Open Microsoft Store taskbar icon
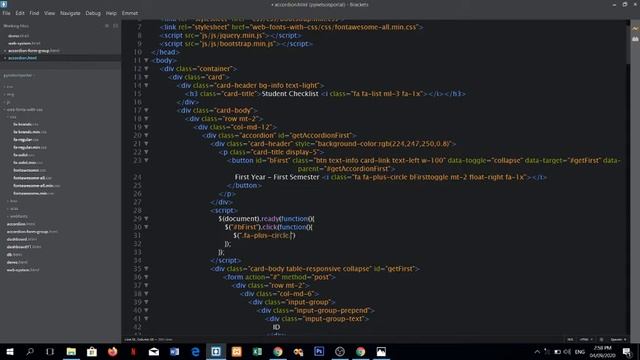The height and width of the screenshot is (360, 640). [92, 351]
